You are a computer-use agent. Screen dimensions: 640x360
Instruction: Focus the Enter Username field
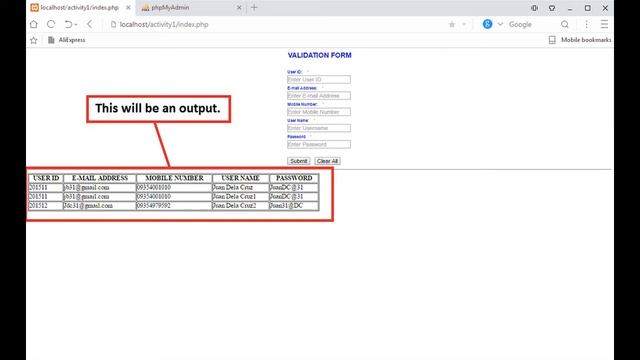click(319, 128)
